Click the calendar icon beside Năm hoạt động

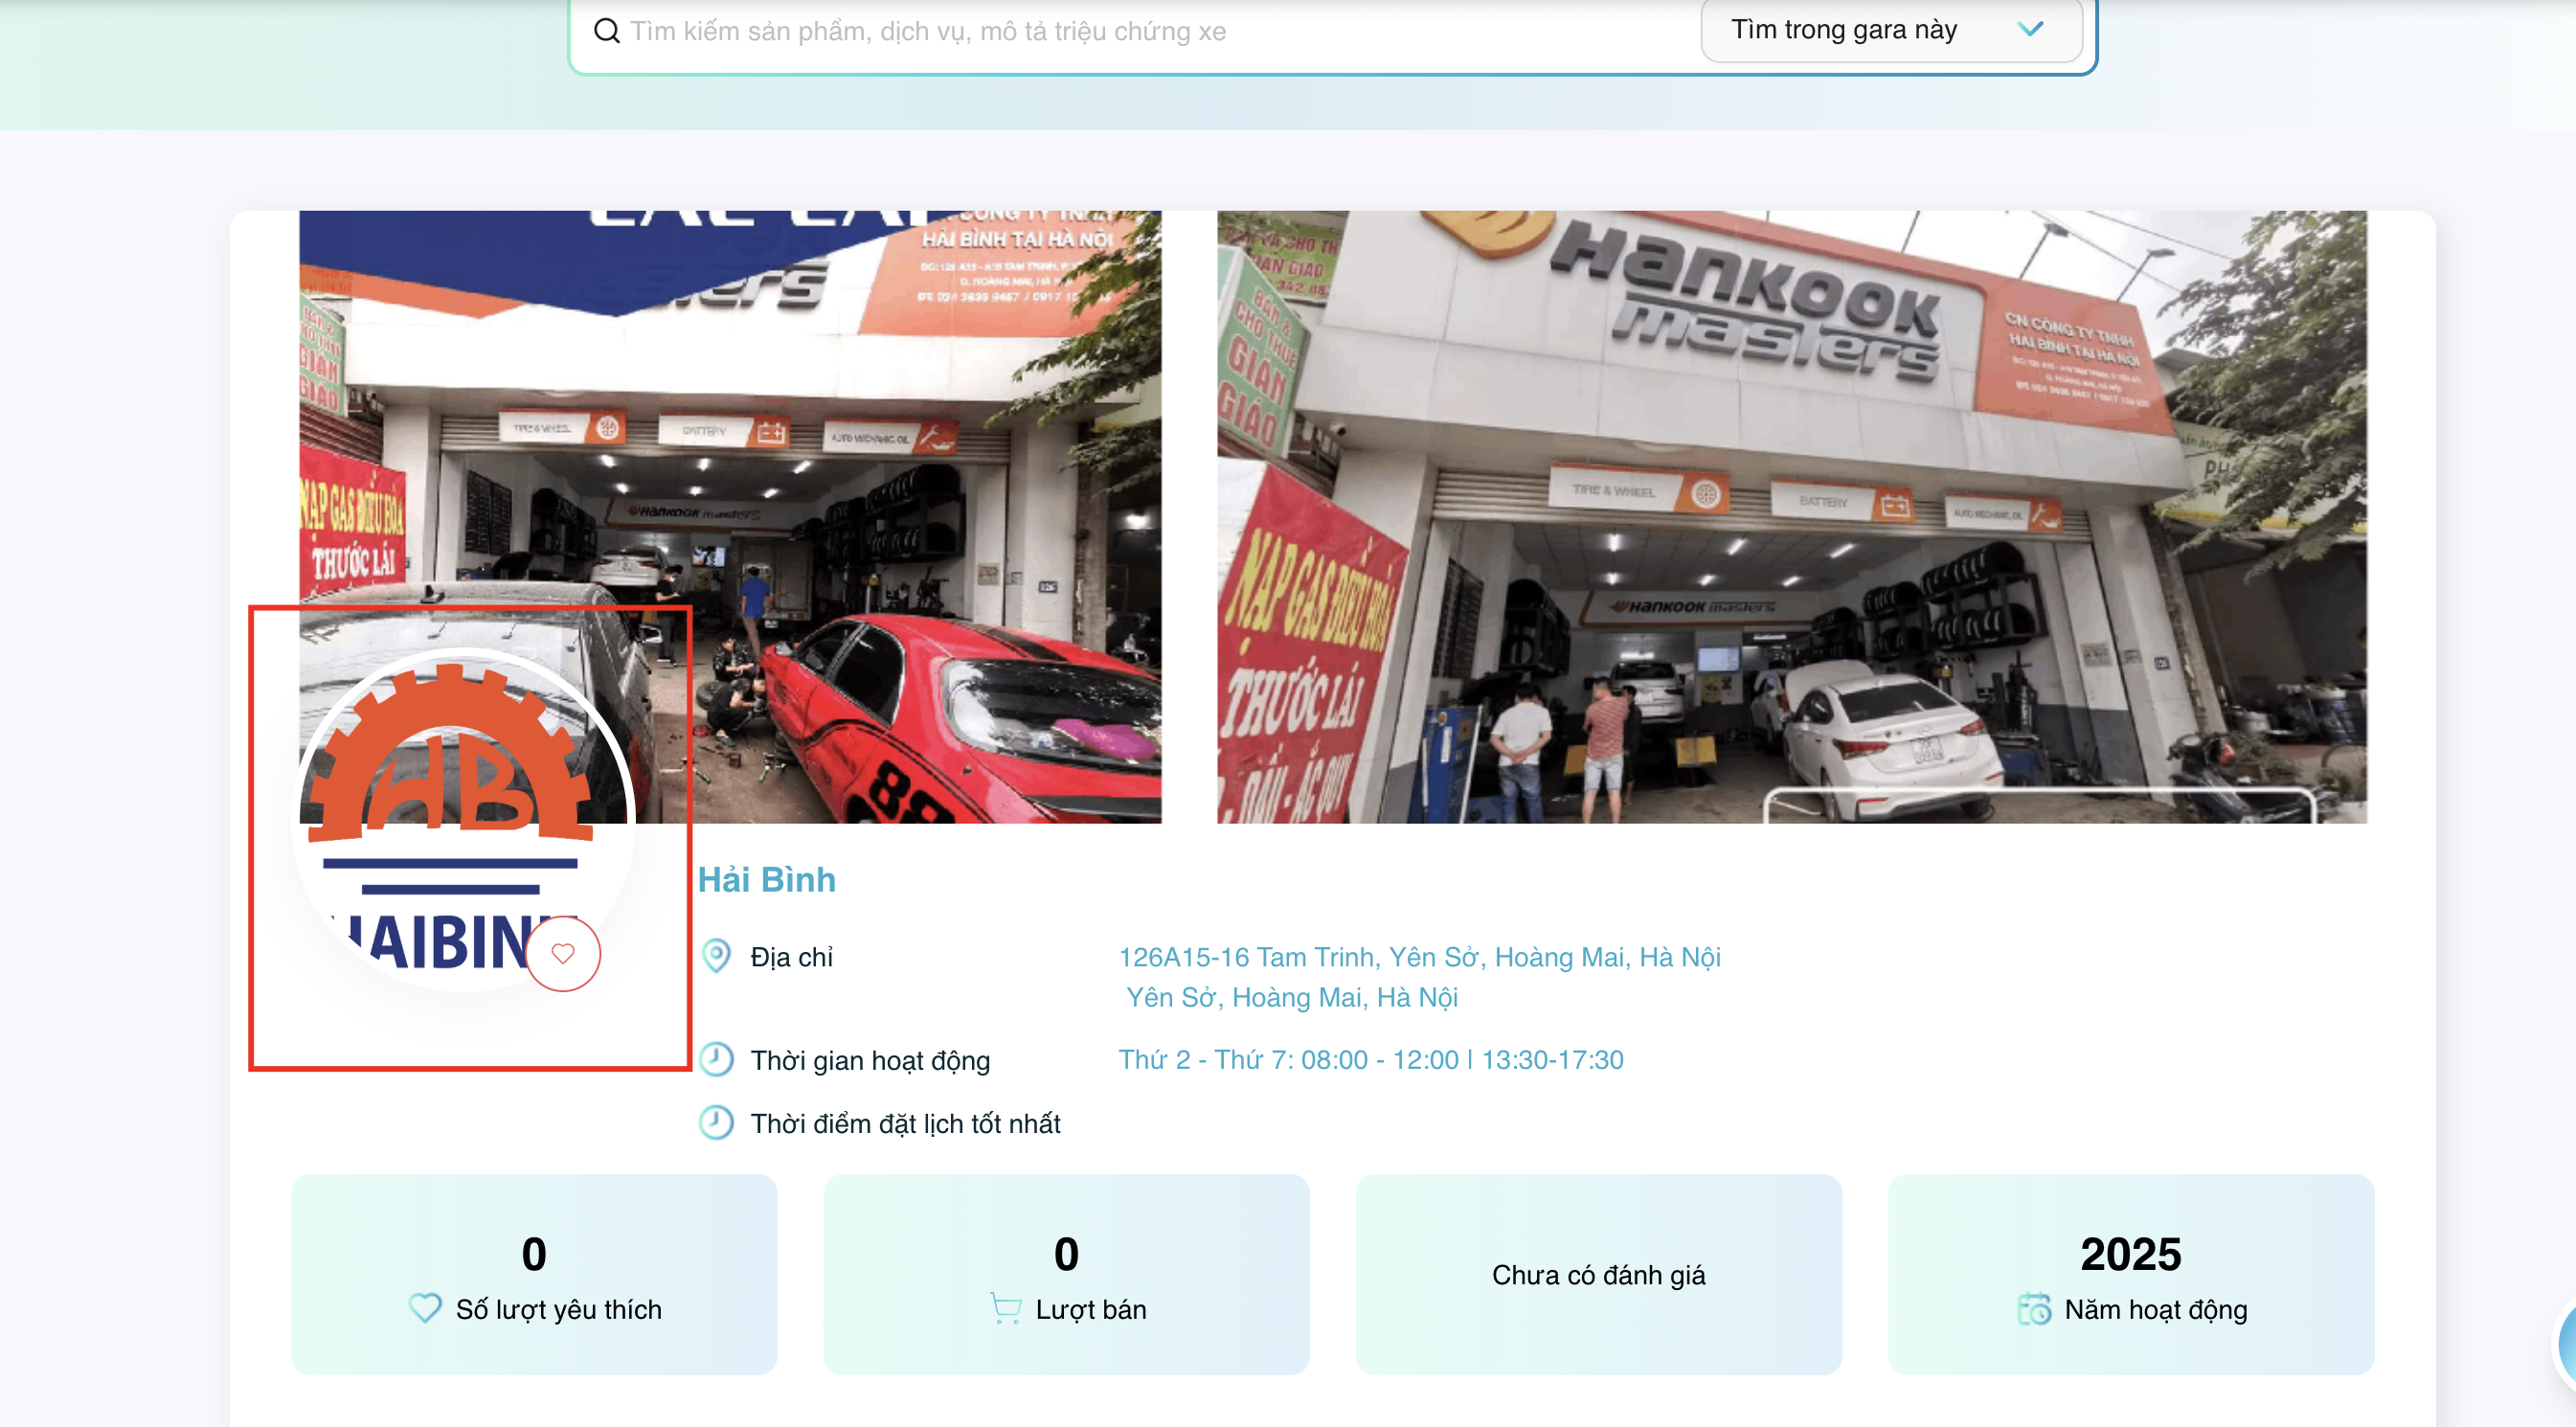coord(2034,1308)
